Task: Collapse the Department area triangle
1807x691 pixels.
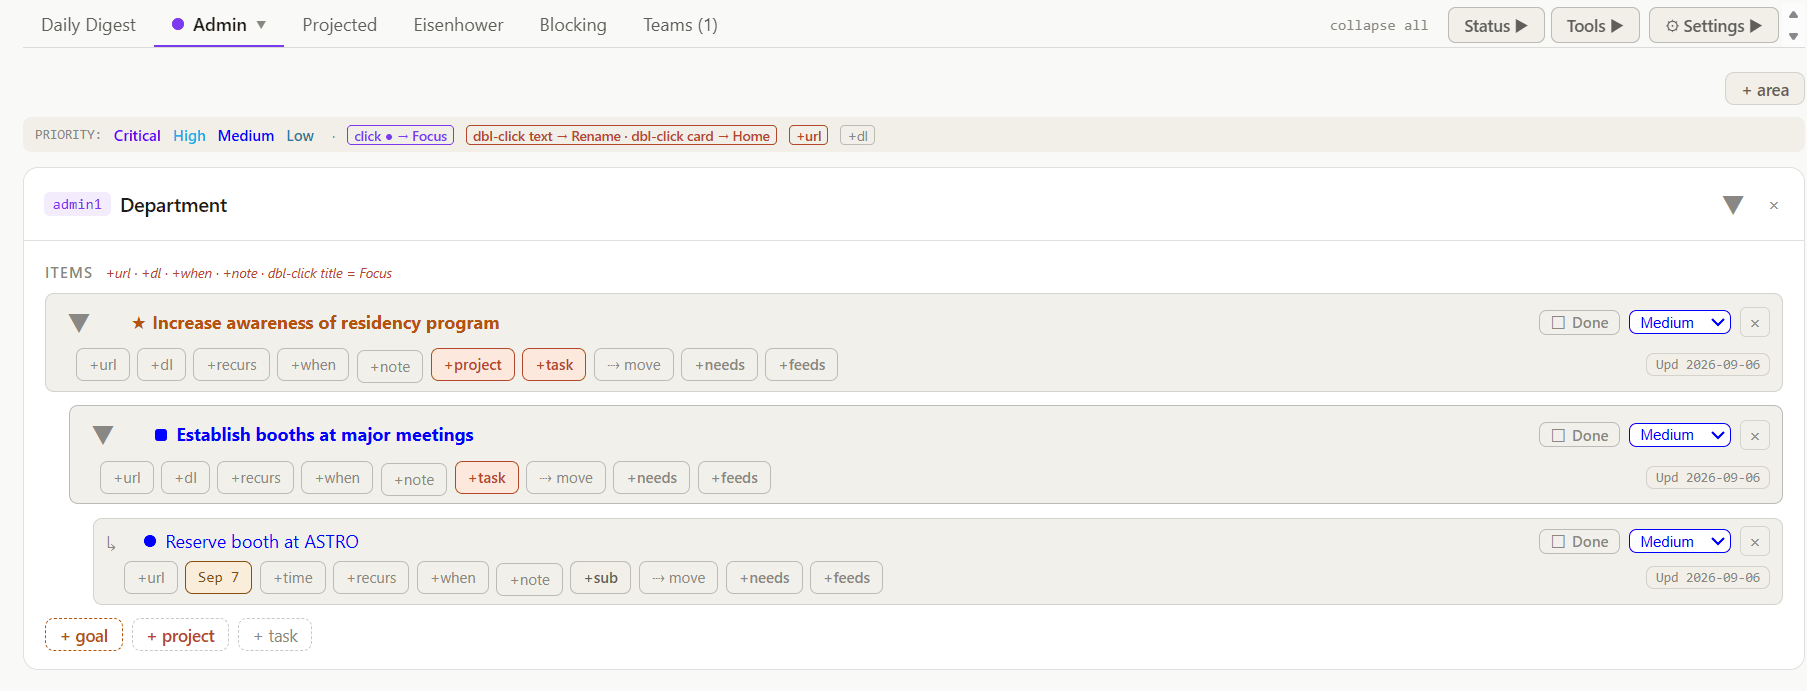Action: tap(1733, 205)
